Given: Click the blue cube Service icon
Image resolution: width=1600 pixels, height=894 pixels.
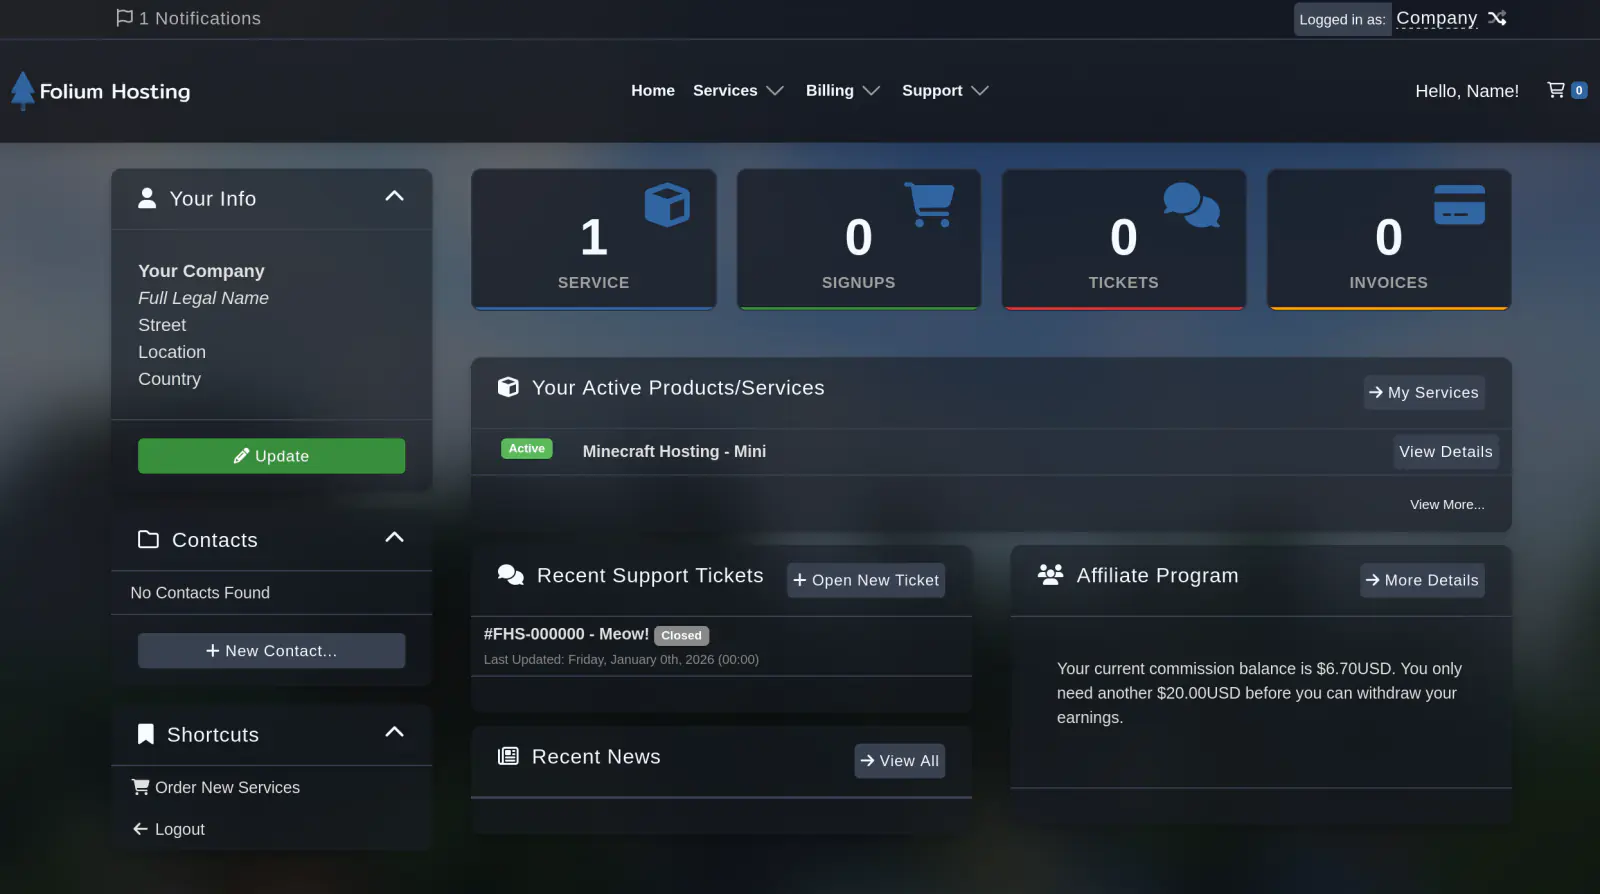Looking at the screenshot, I should pyautogui.click(x=667, y=205).
